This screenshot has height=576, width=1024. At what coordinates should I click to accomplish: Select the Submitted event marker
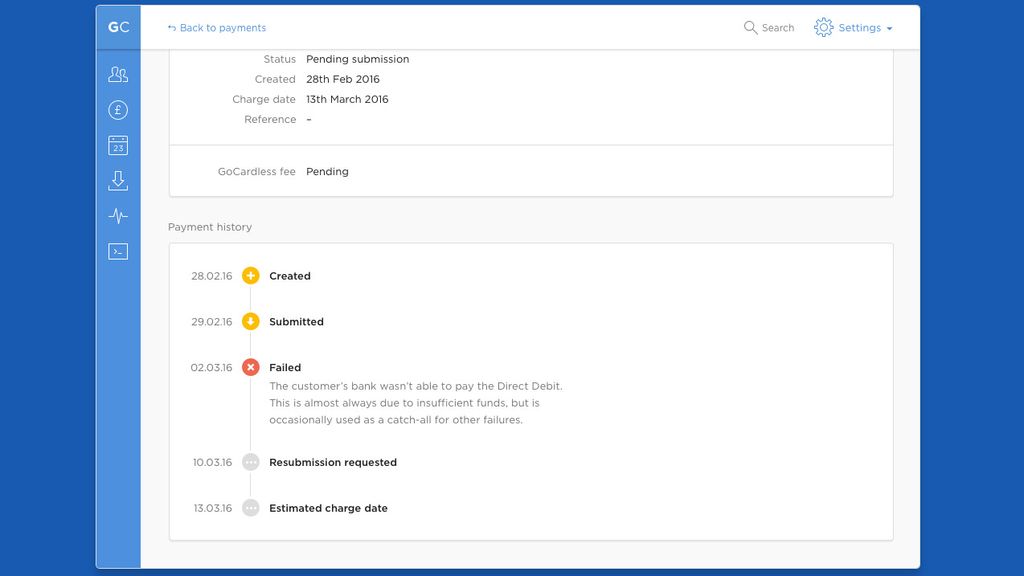pyautogui.click(x=250, y=322)
